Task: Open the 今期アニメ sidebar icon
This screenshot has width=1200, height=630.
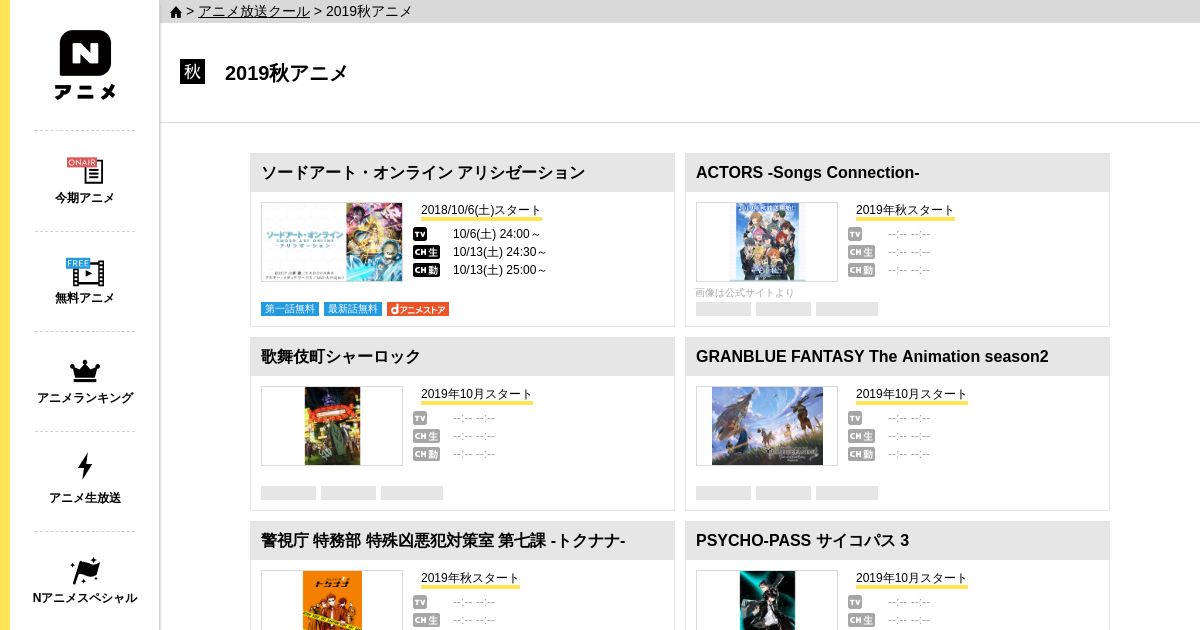Action: [85, 170]
